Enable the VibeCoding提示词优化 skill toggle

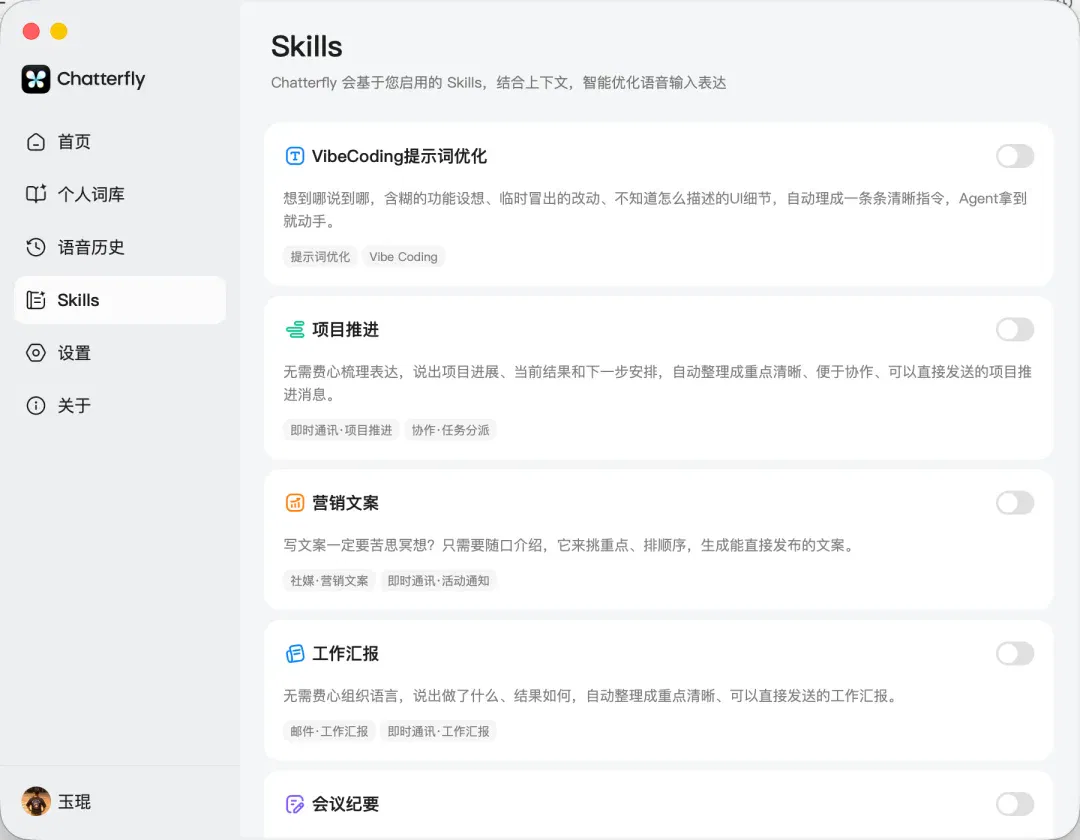(1015, 156)
